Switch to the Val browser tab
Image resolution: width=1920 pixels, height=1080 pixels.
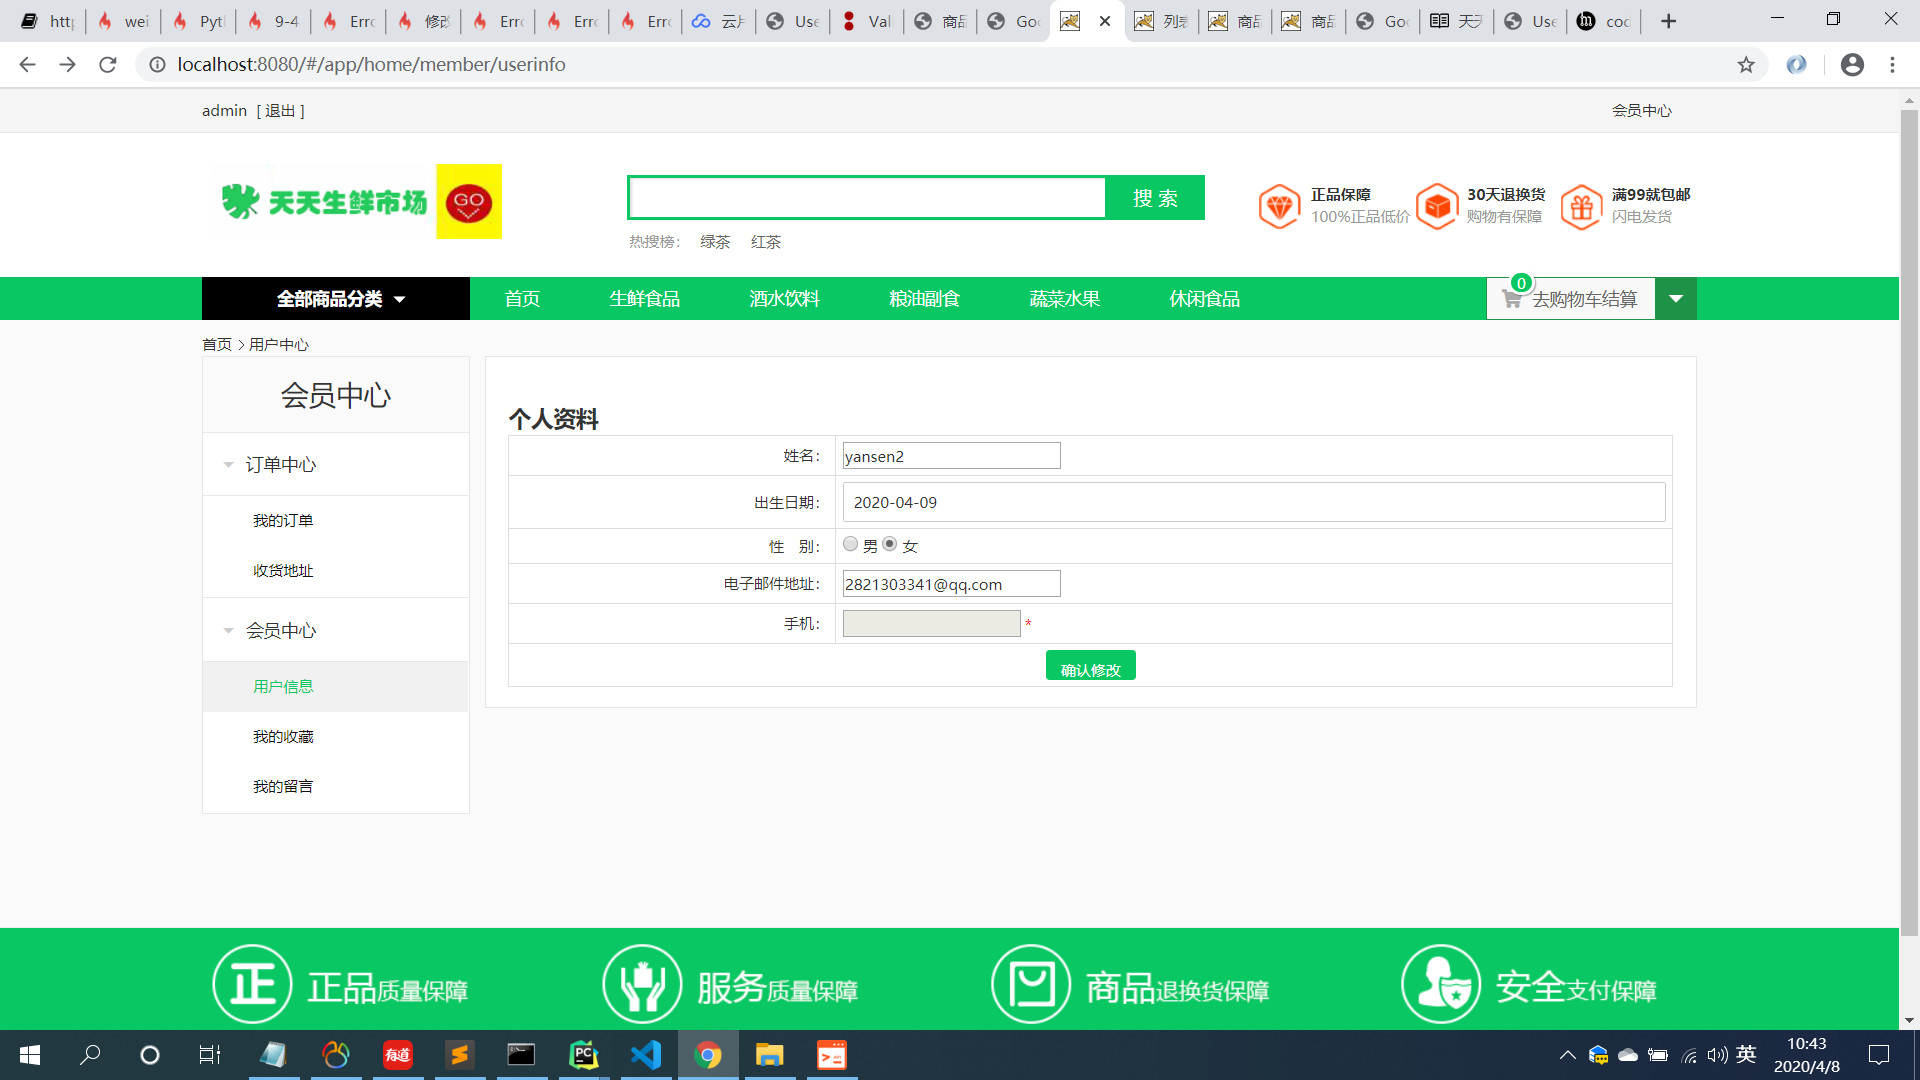(867, 21)
